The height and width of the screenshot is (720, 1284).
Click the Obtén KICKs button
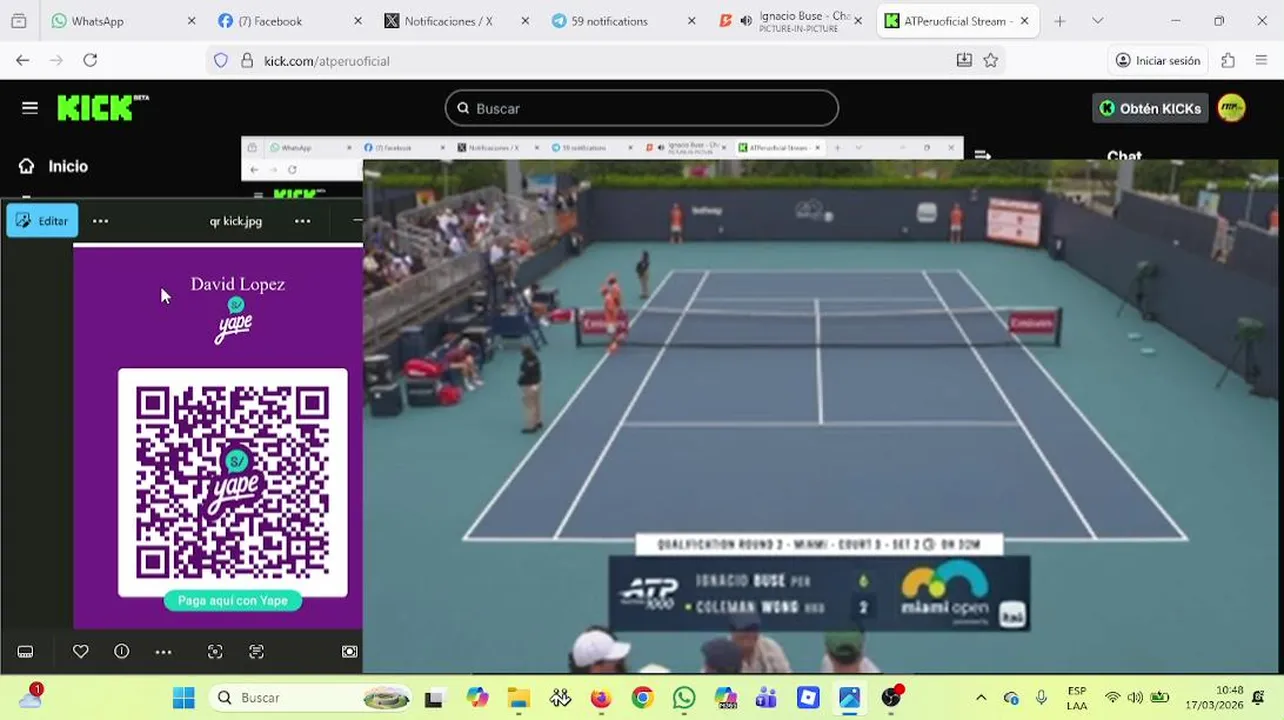(x=1150, y=108)
